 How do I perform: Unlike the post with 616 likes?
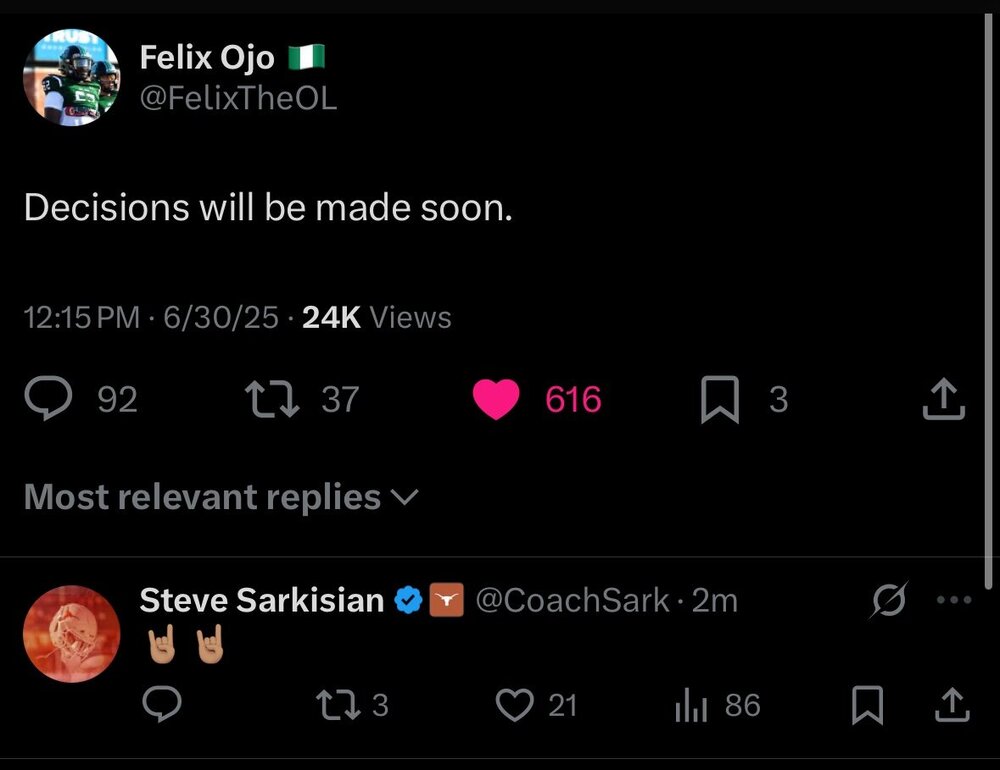click(x=495, y=400)
